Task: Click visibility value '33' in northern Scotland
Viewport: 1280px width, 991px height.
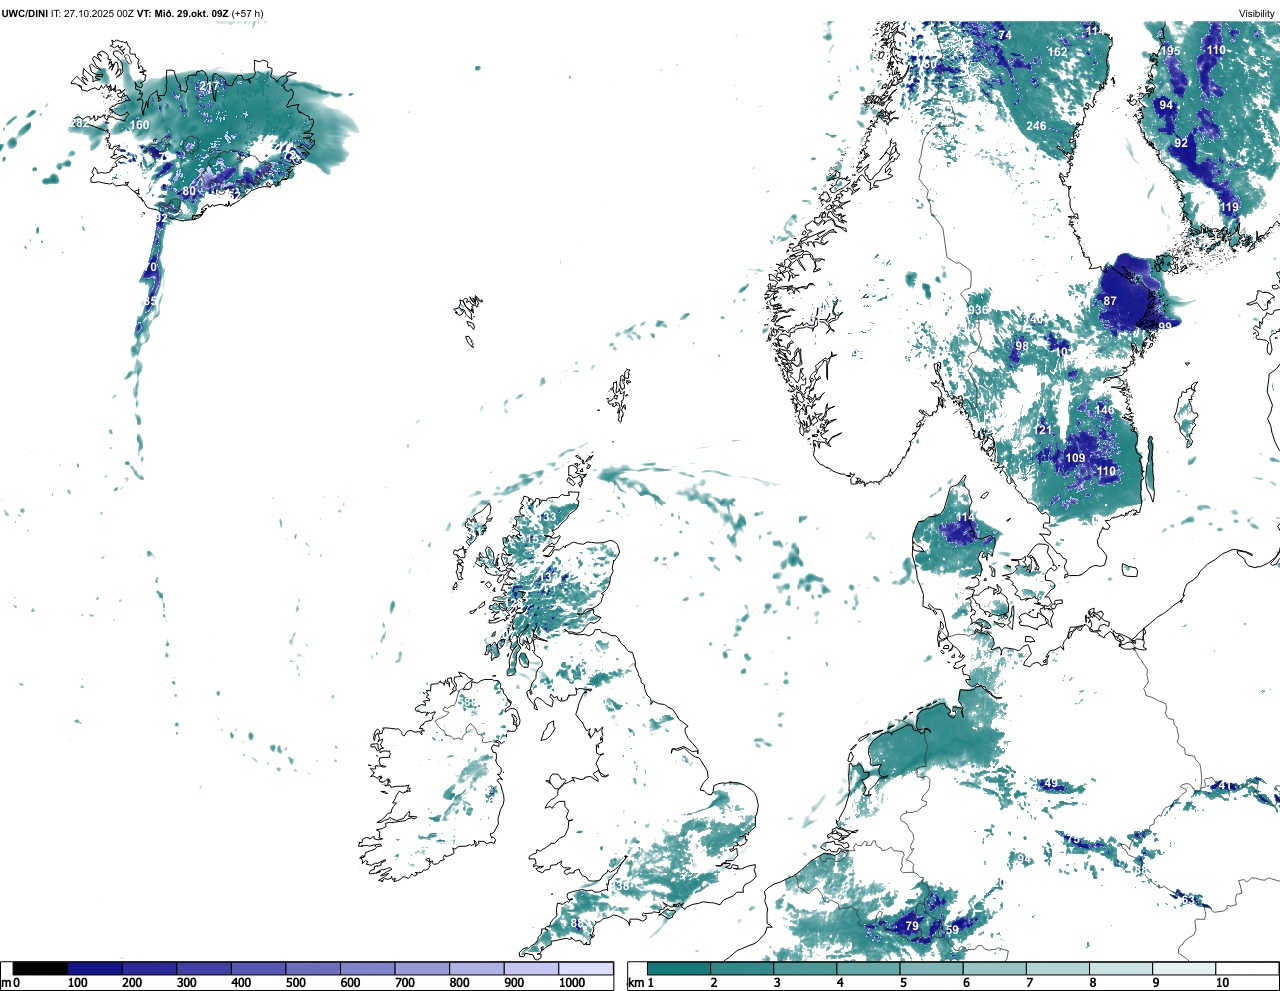Action: [549, 517]
